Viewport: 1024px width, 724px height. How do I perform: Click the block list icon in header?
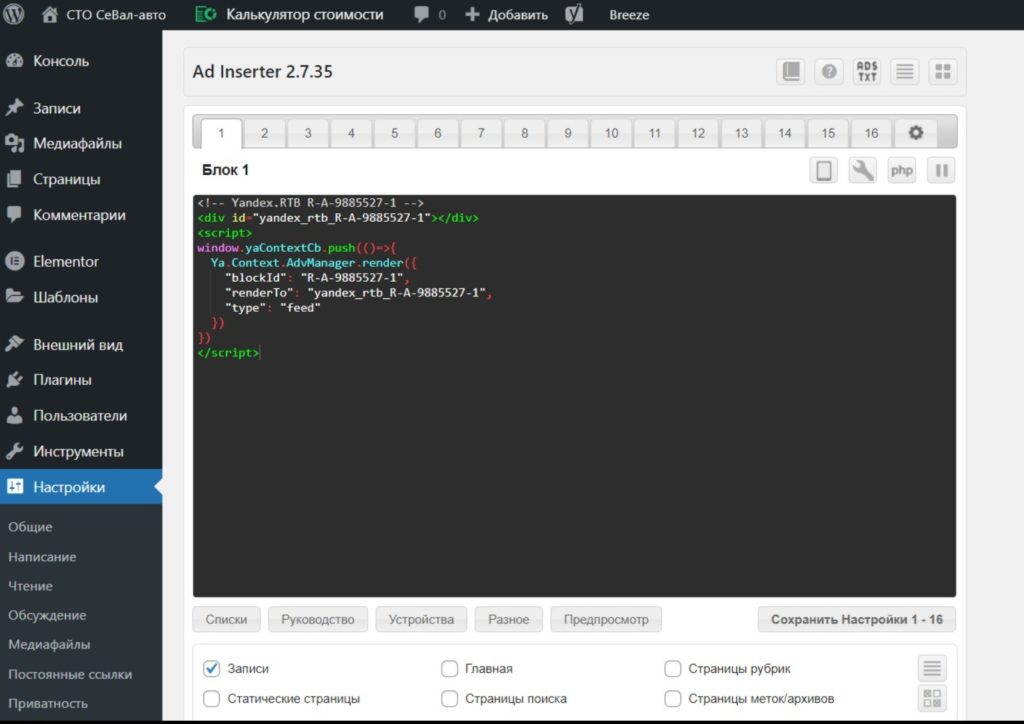click(904, 71)
